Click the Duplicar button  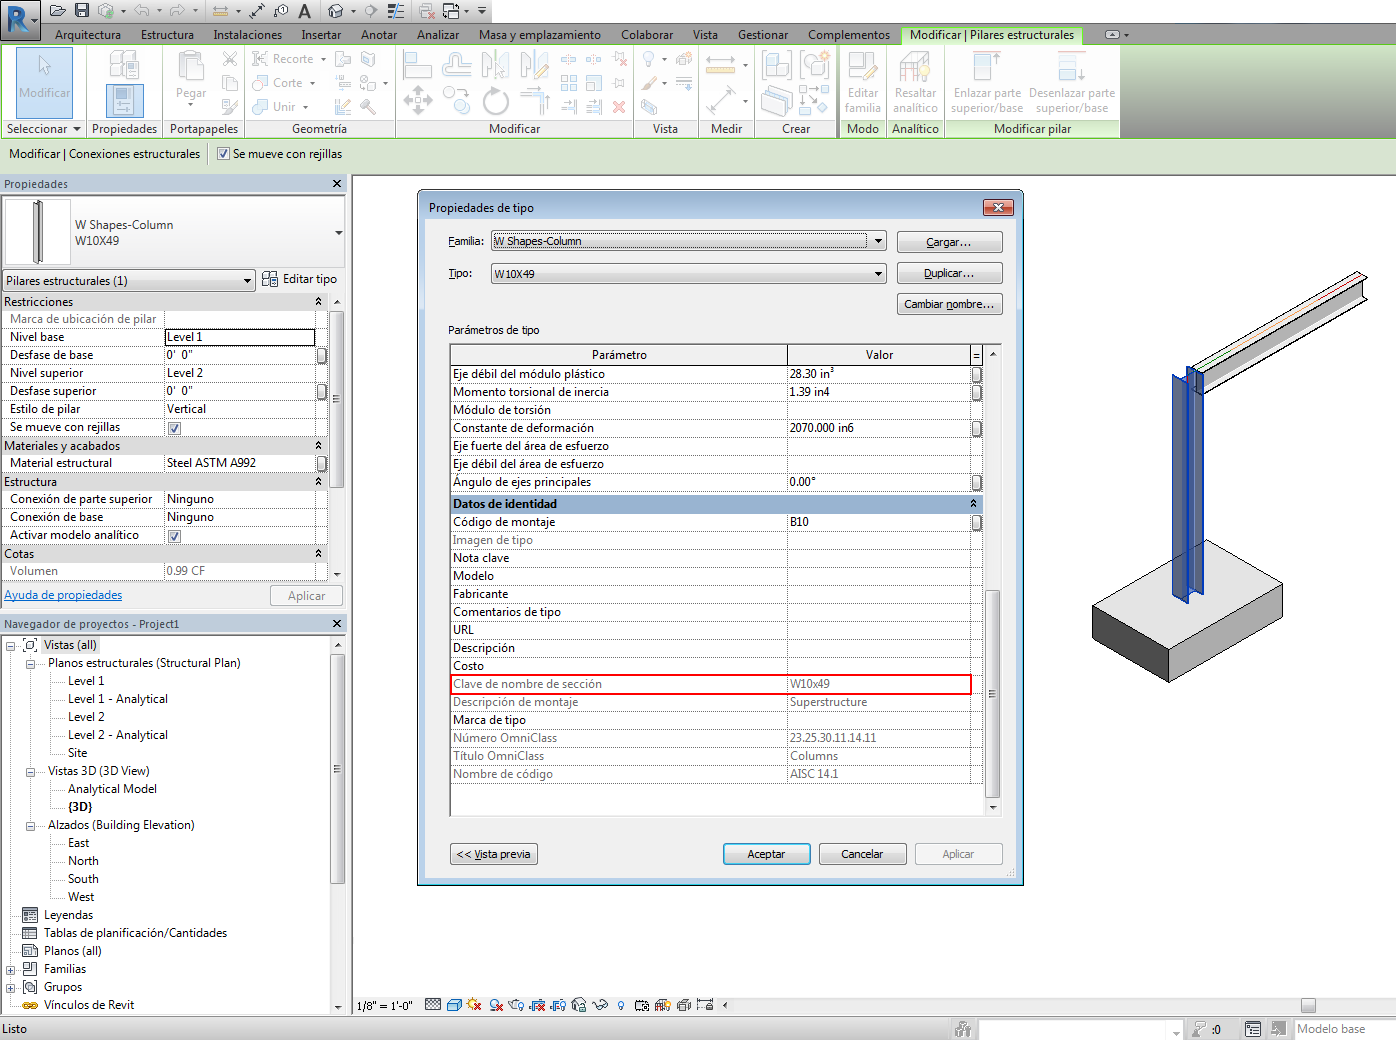click(949, 273)
